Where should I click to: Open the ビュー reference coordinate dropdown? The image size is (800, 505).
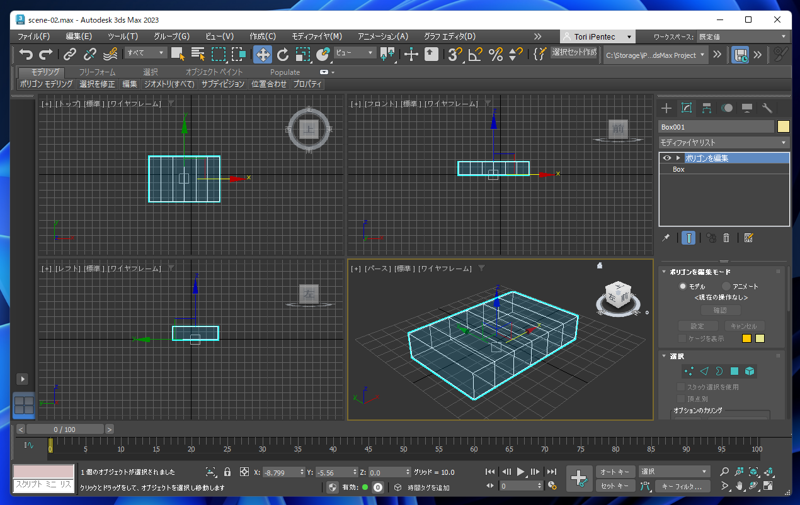[x=355, y=53]
